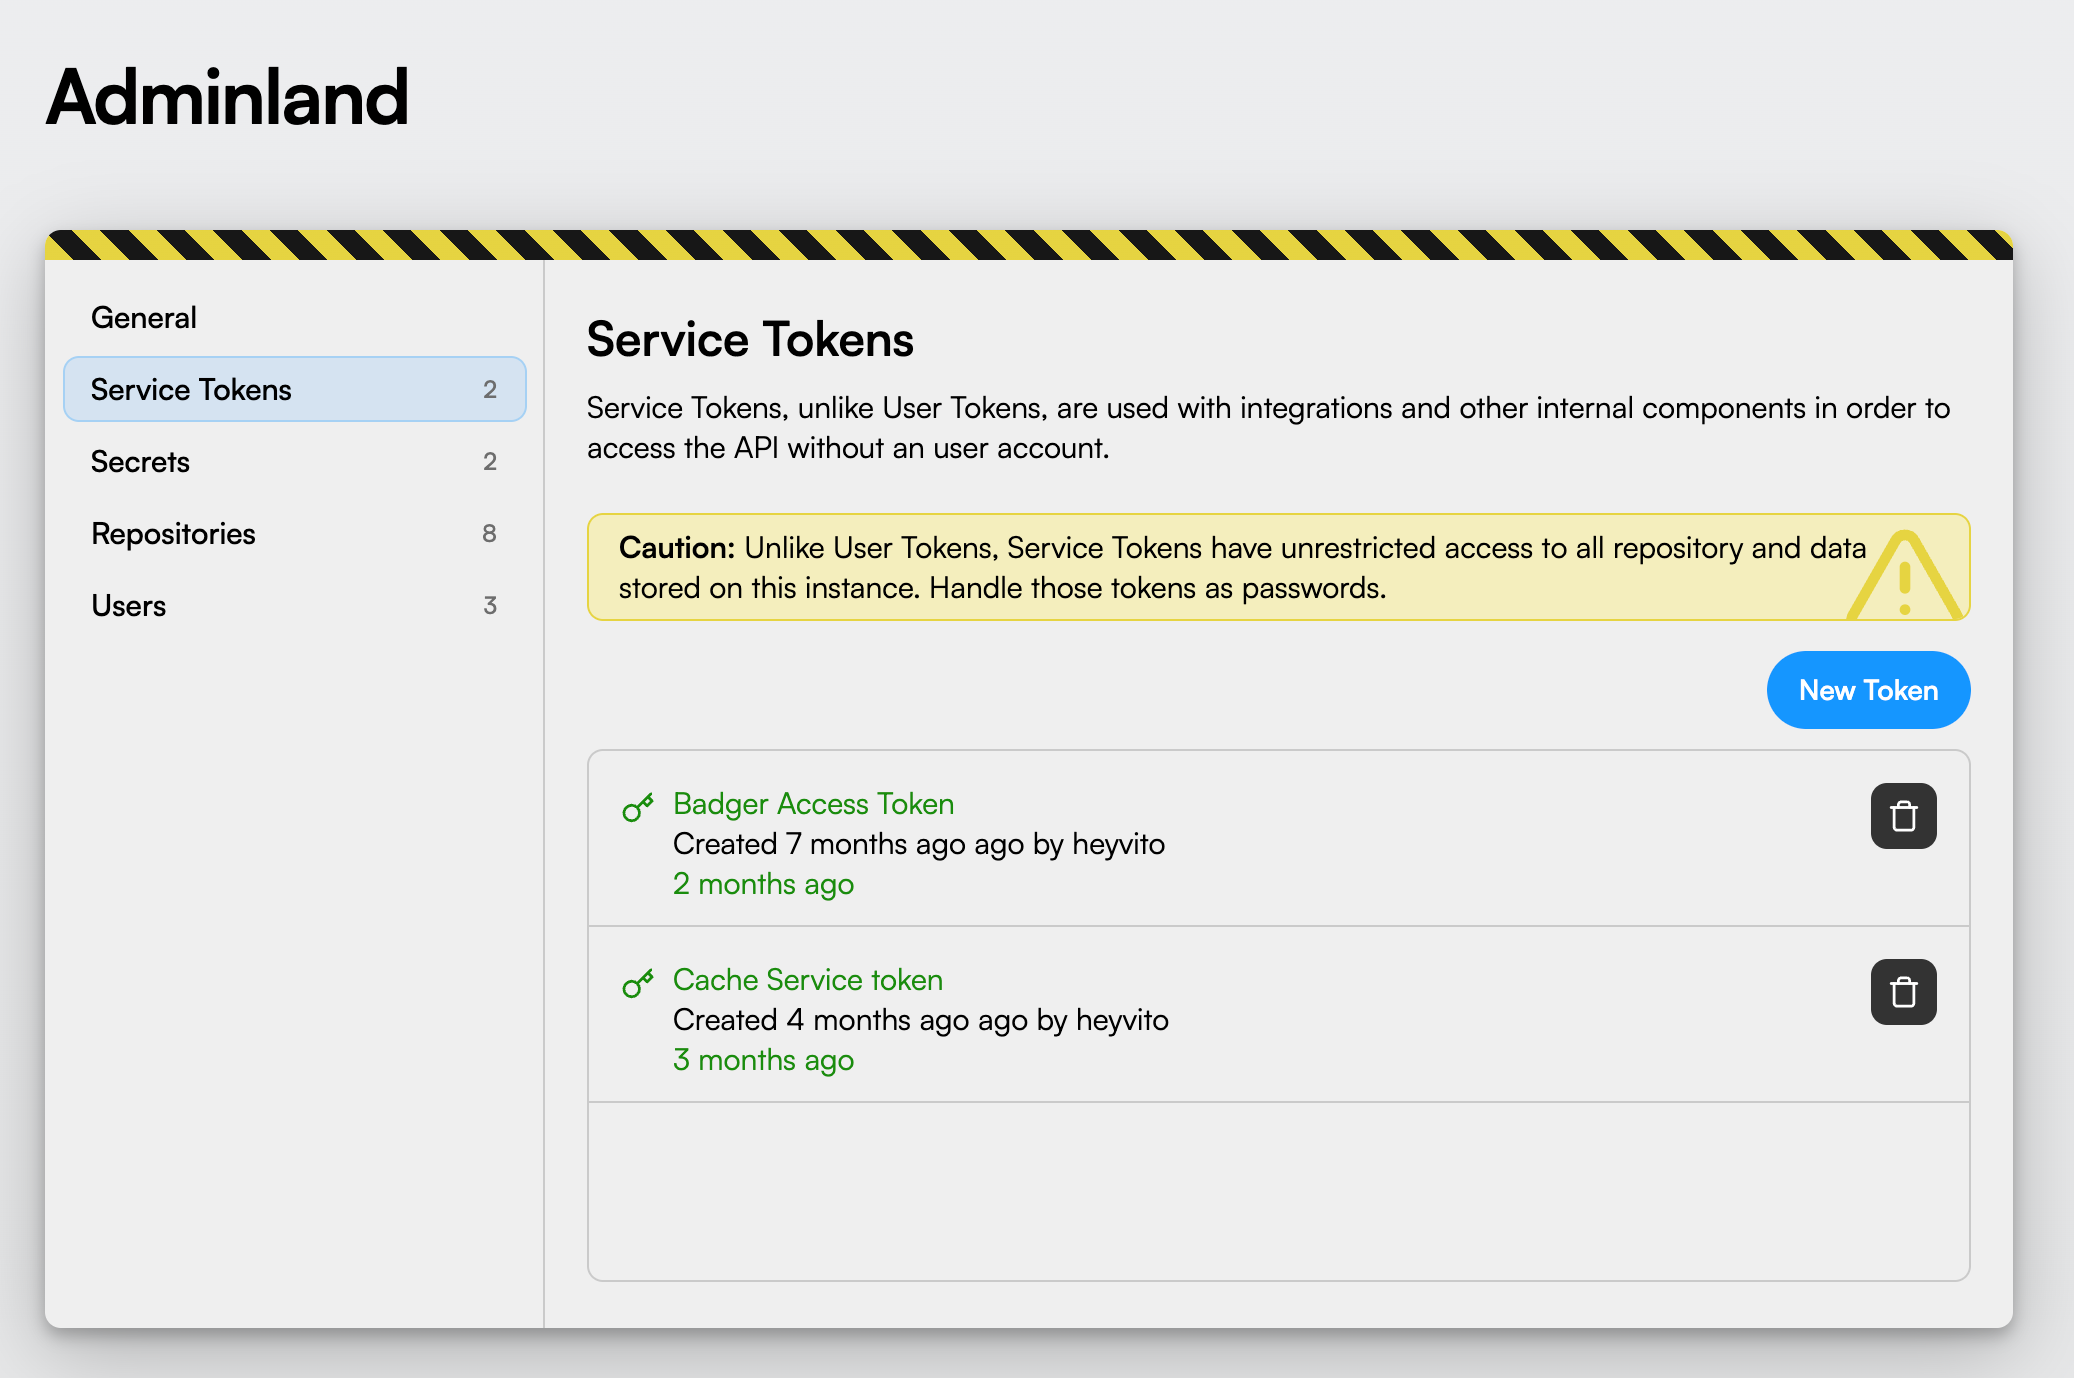Open the Cache Service token link
This screenshot has height=1378, width=2074.
808,979
